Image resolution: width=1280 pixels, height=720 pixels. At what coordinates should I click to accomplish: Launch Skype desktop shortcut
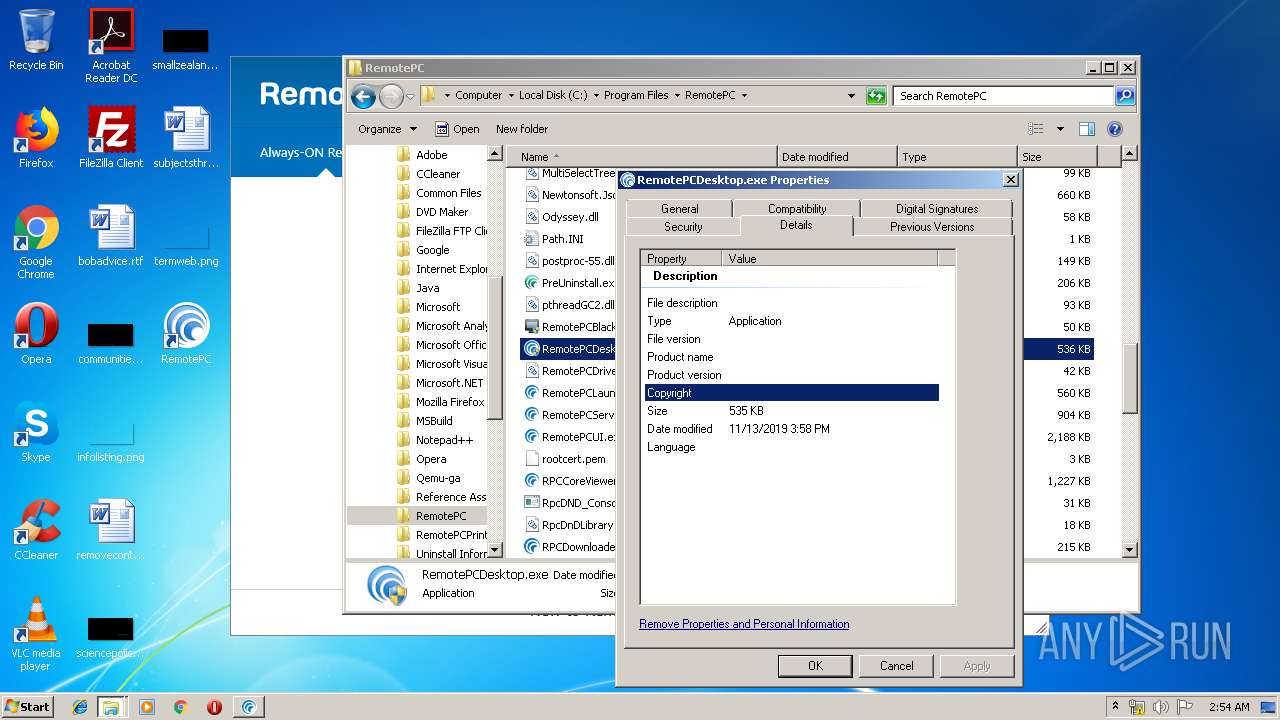pos(36,432)
